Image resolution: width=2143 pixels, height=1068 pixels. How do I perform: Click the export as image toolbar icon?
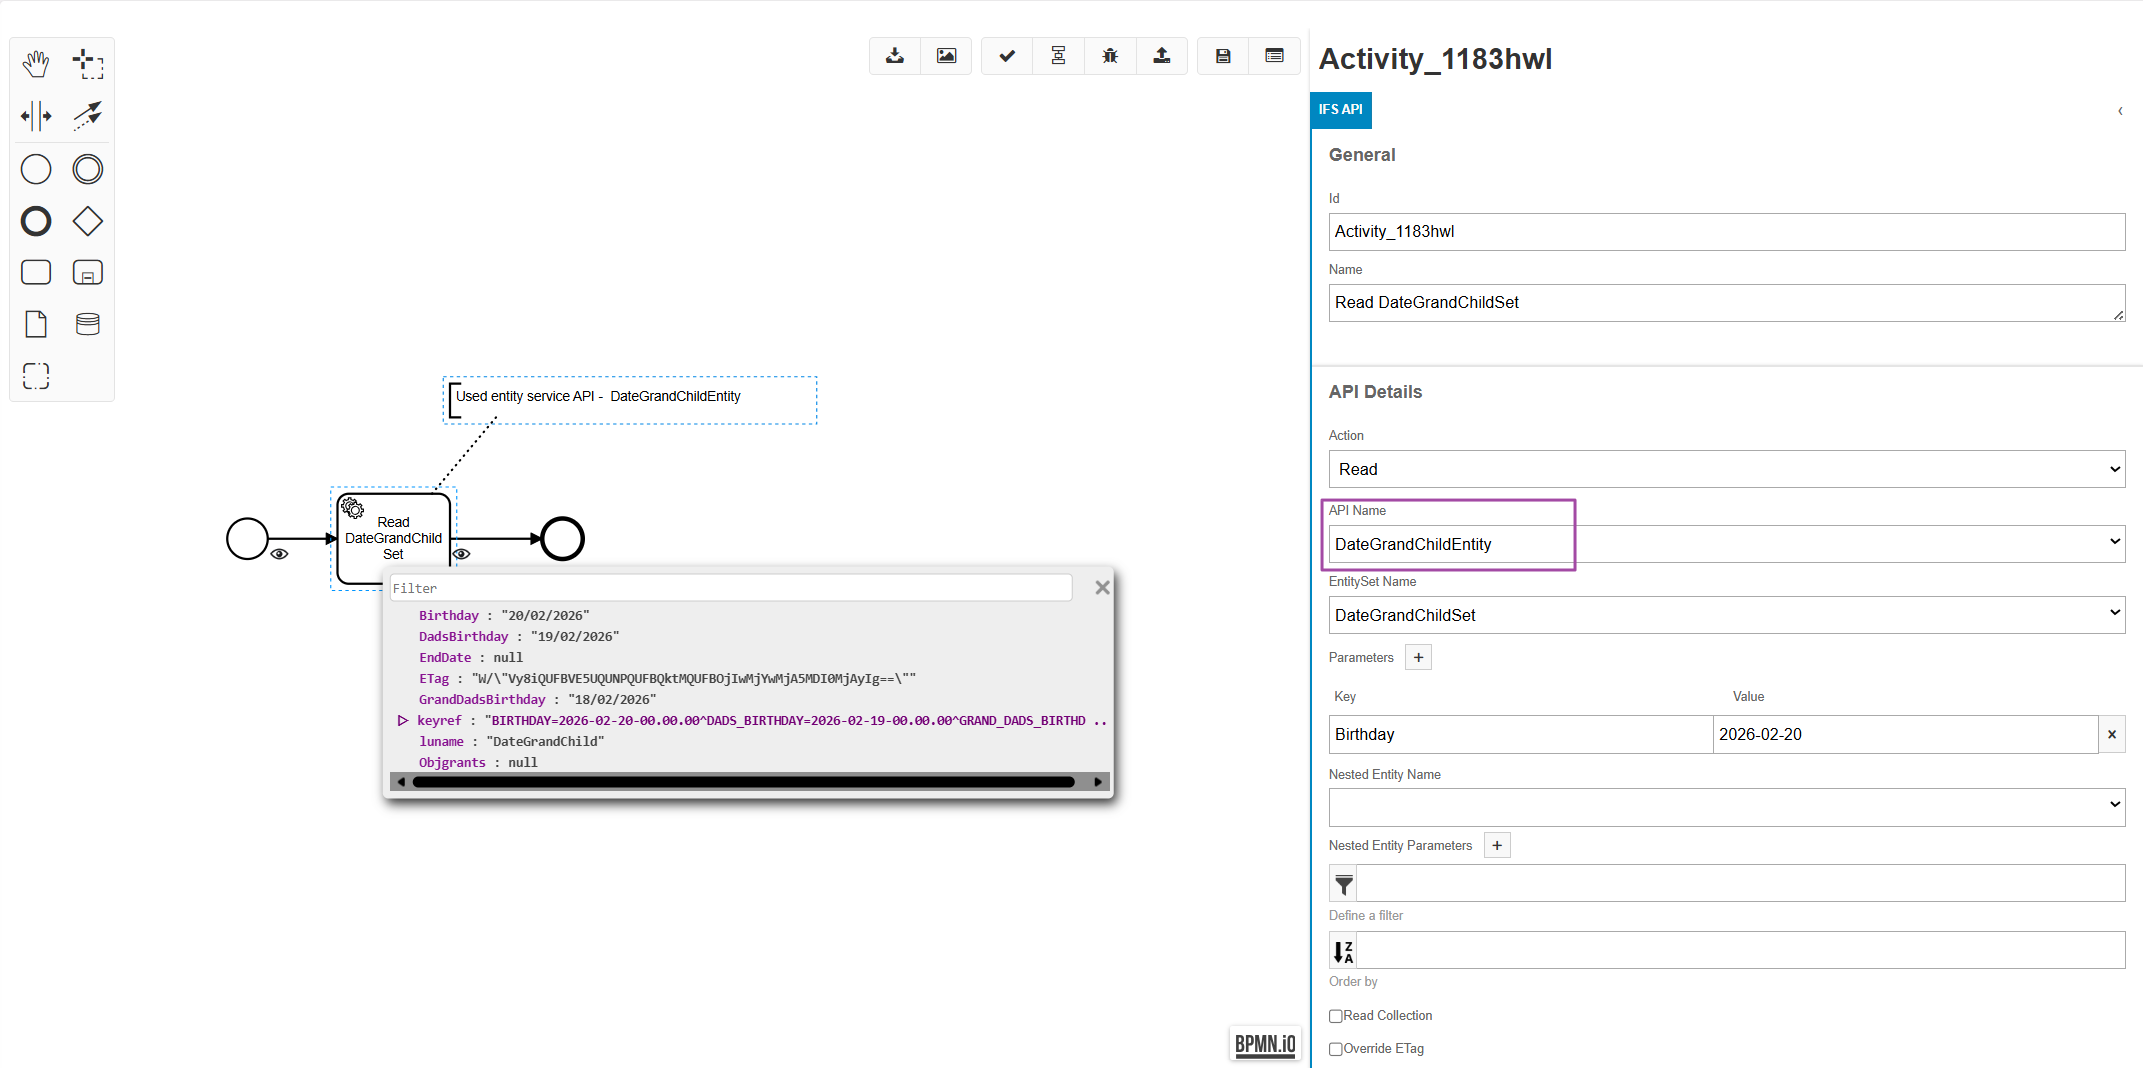[x=946, y=56]
